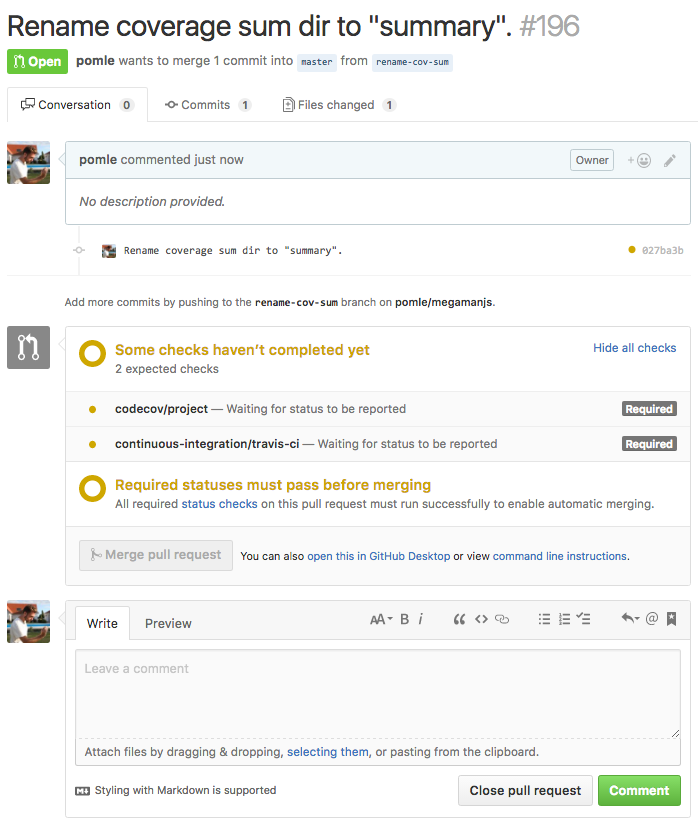Viewport: 698px width, 826px height.
Task: Insert a numbered list
Action: (564, 619)
